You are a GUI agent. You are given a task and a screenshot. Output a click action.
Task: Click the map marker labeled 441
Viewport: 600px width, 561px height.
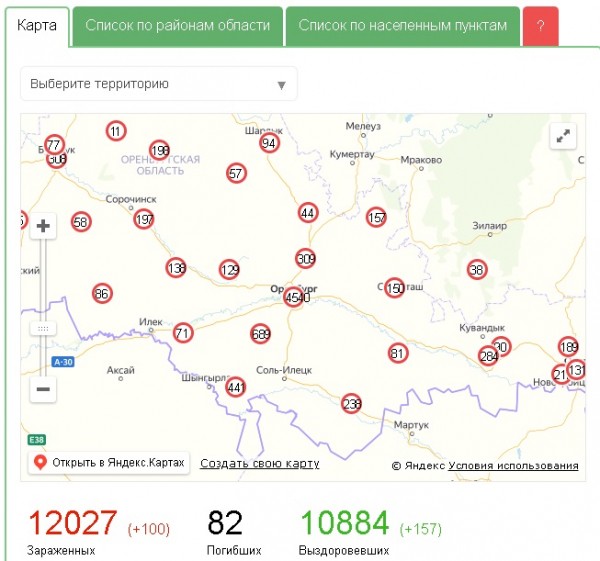click(x=236, y=387)
